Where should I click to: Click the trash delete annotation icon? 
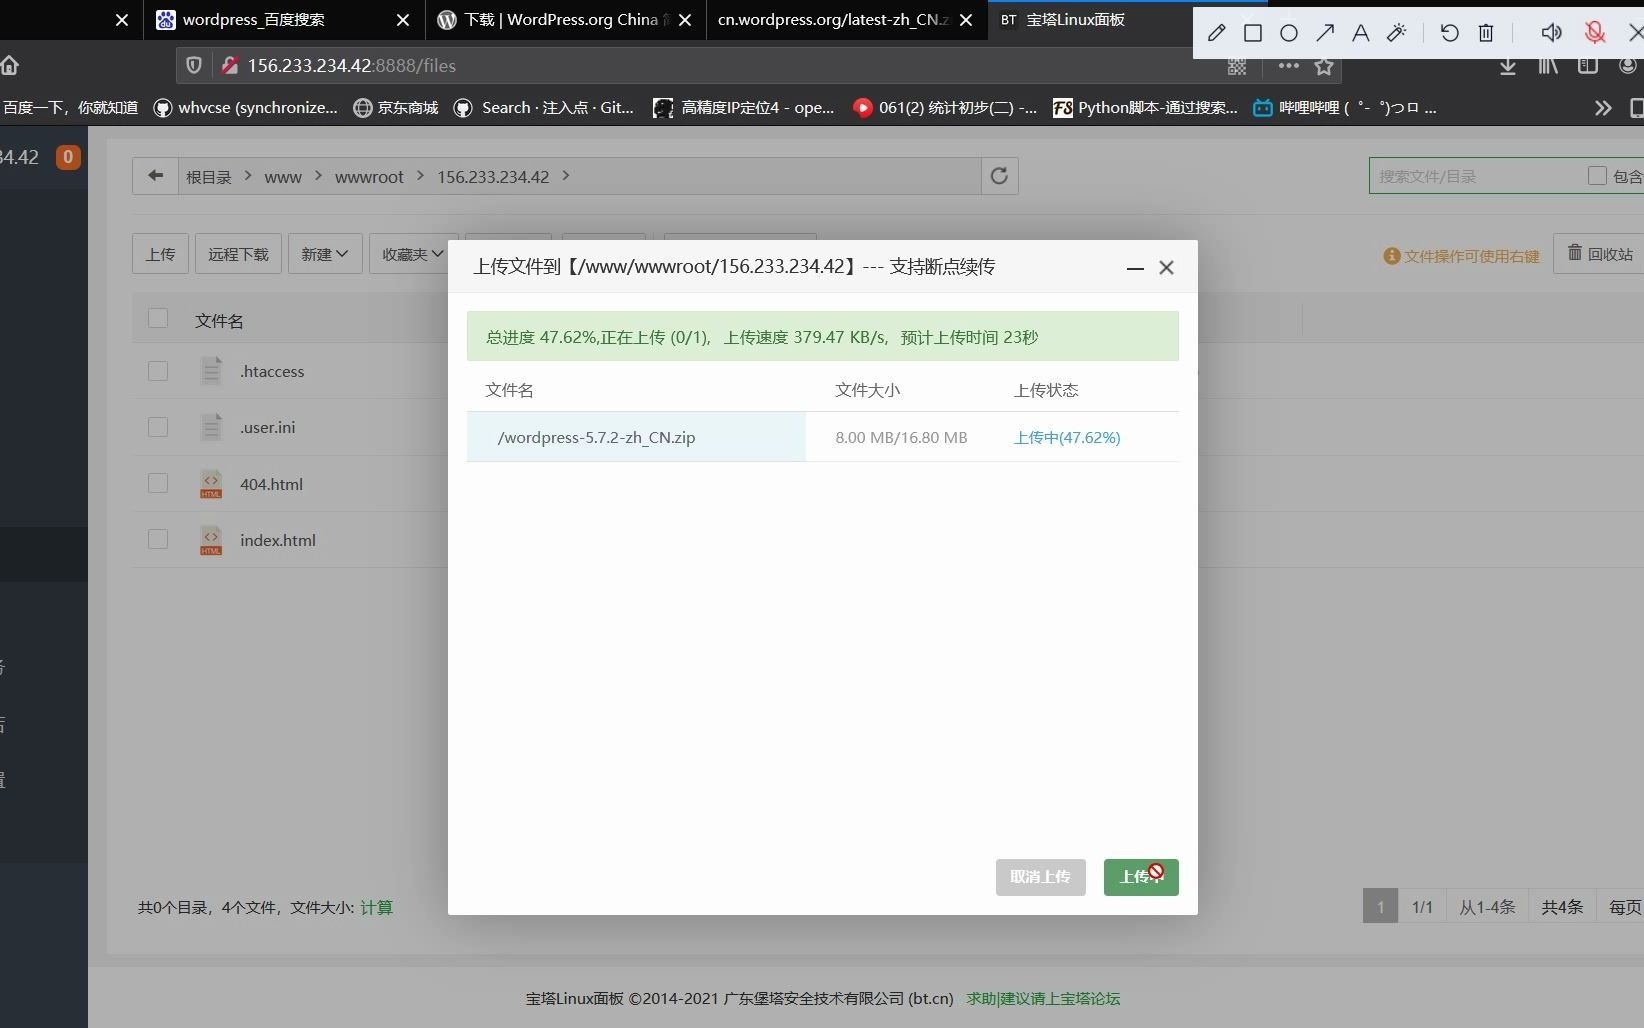[1486, 33]
